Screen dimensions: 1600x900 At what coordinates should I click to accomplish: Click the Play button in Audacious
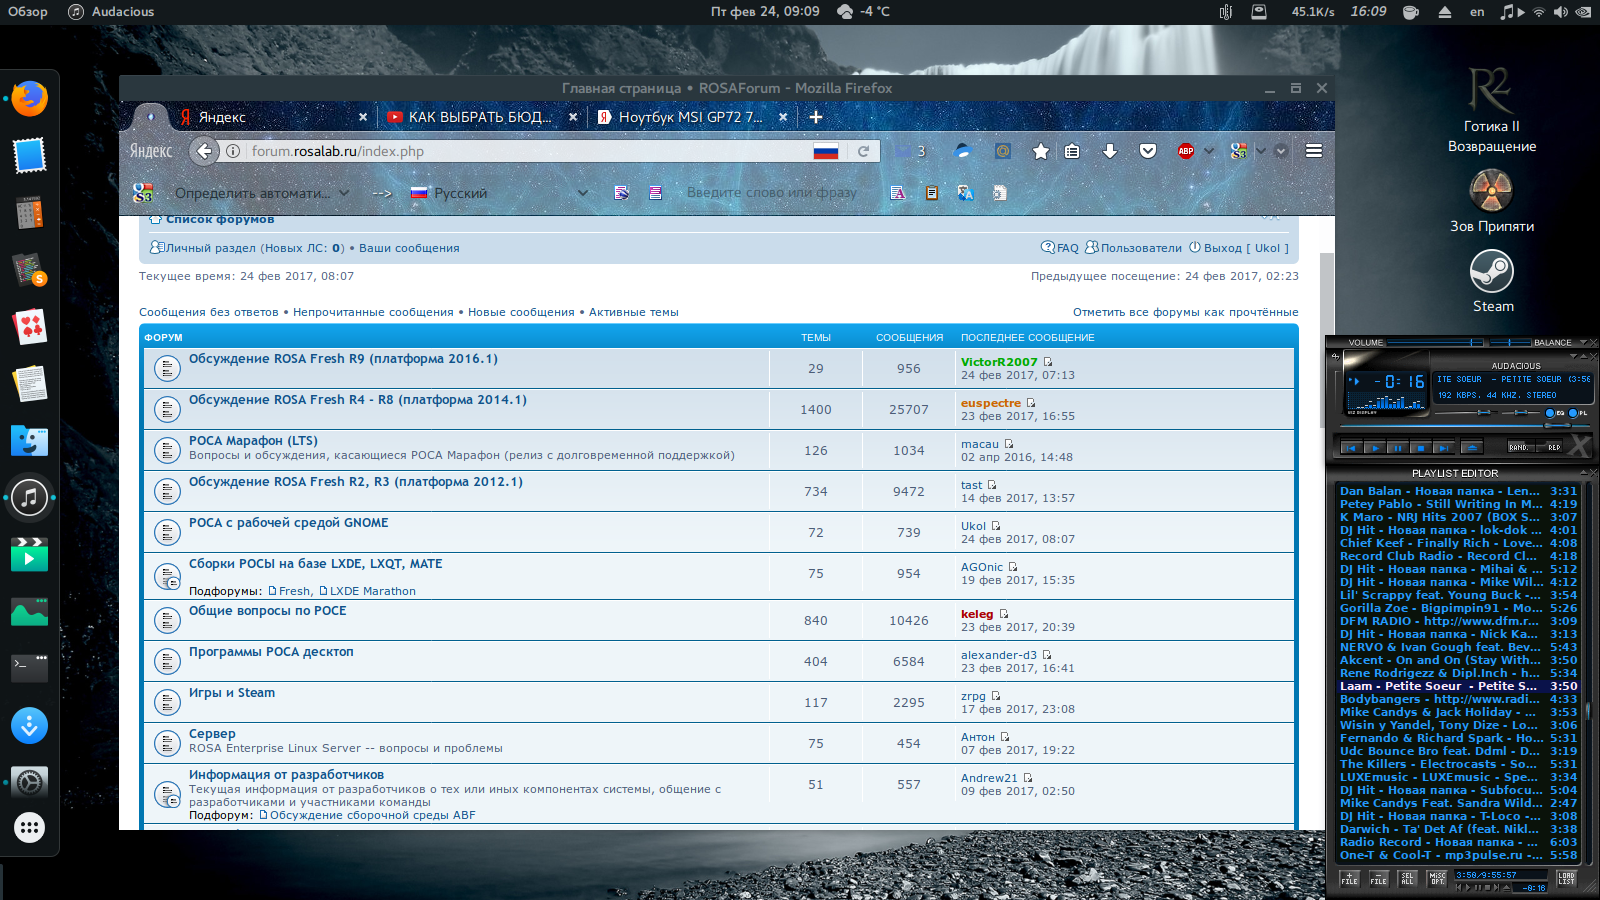click(1374, 447)
